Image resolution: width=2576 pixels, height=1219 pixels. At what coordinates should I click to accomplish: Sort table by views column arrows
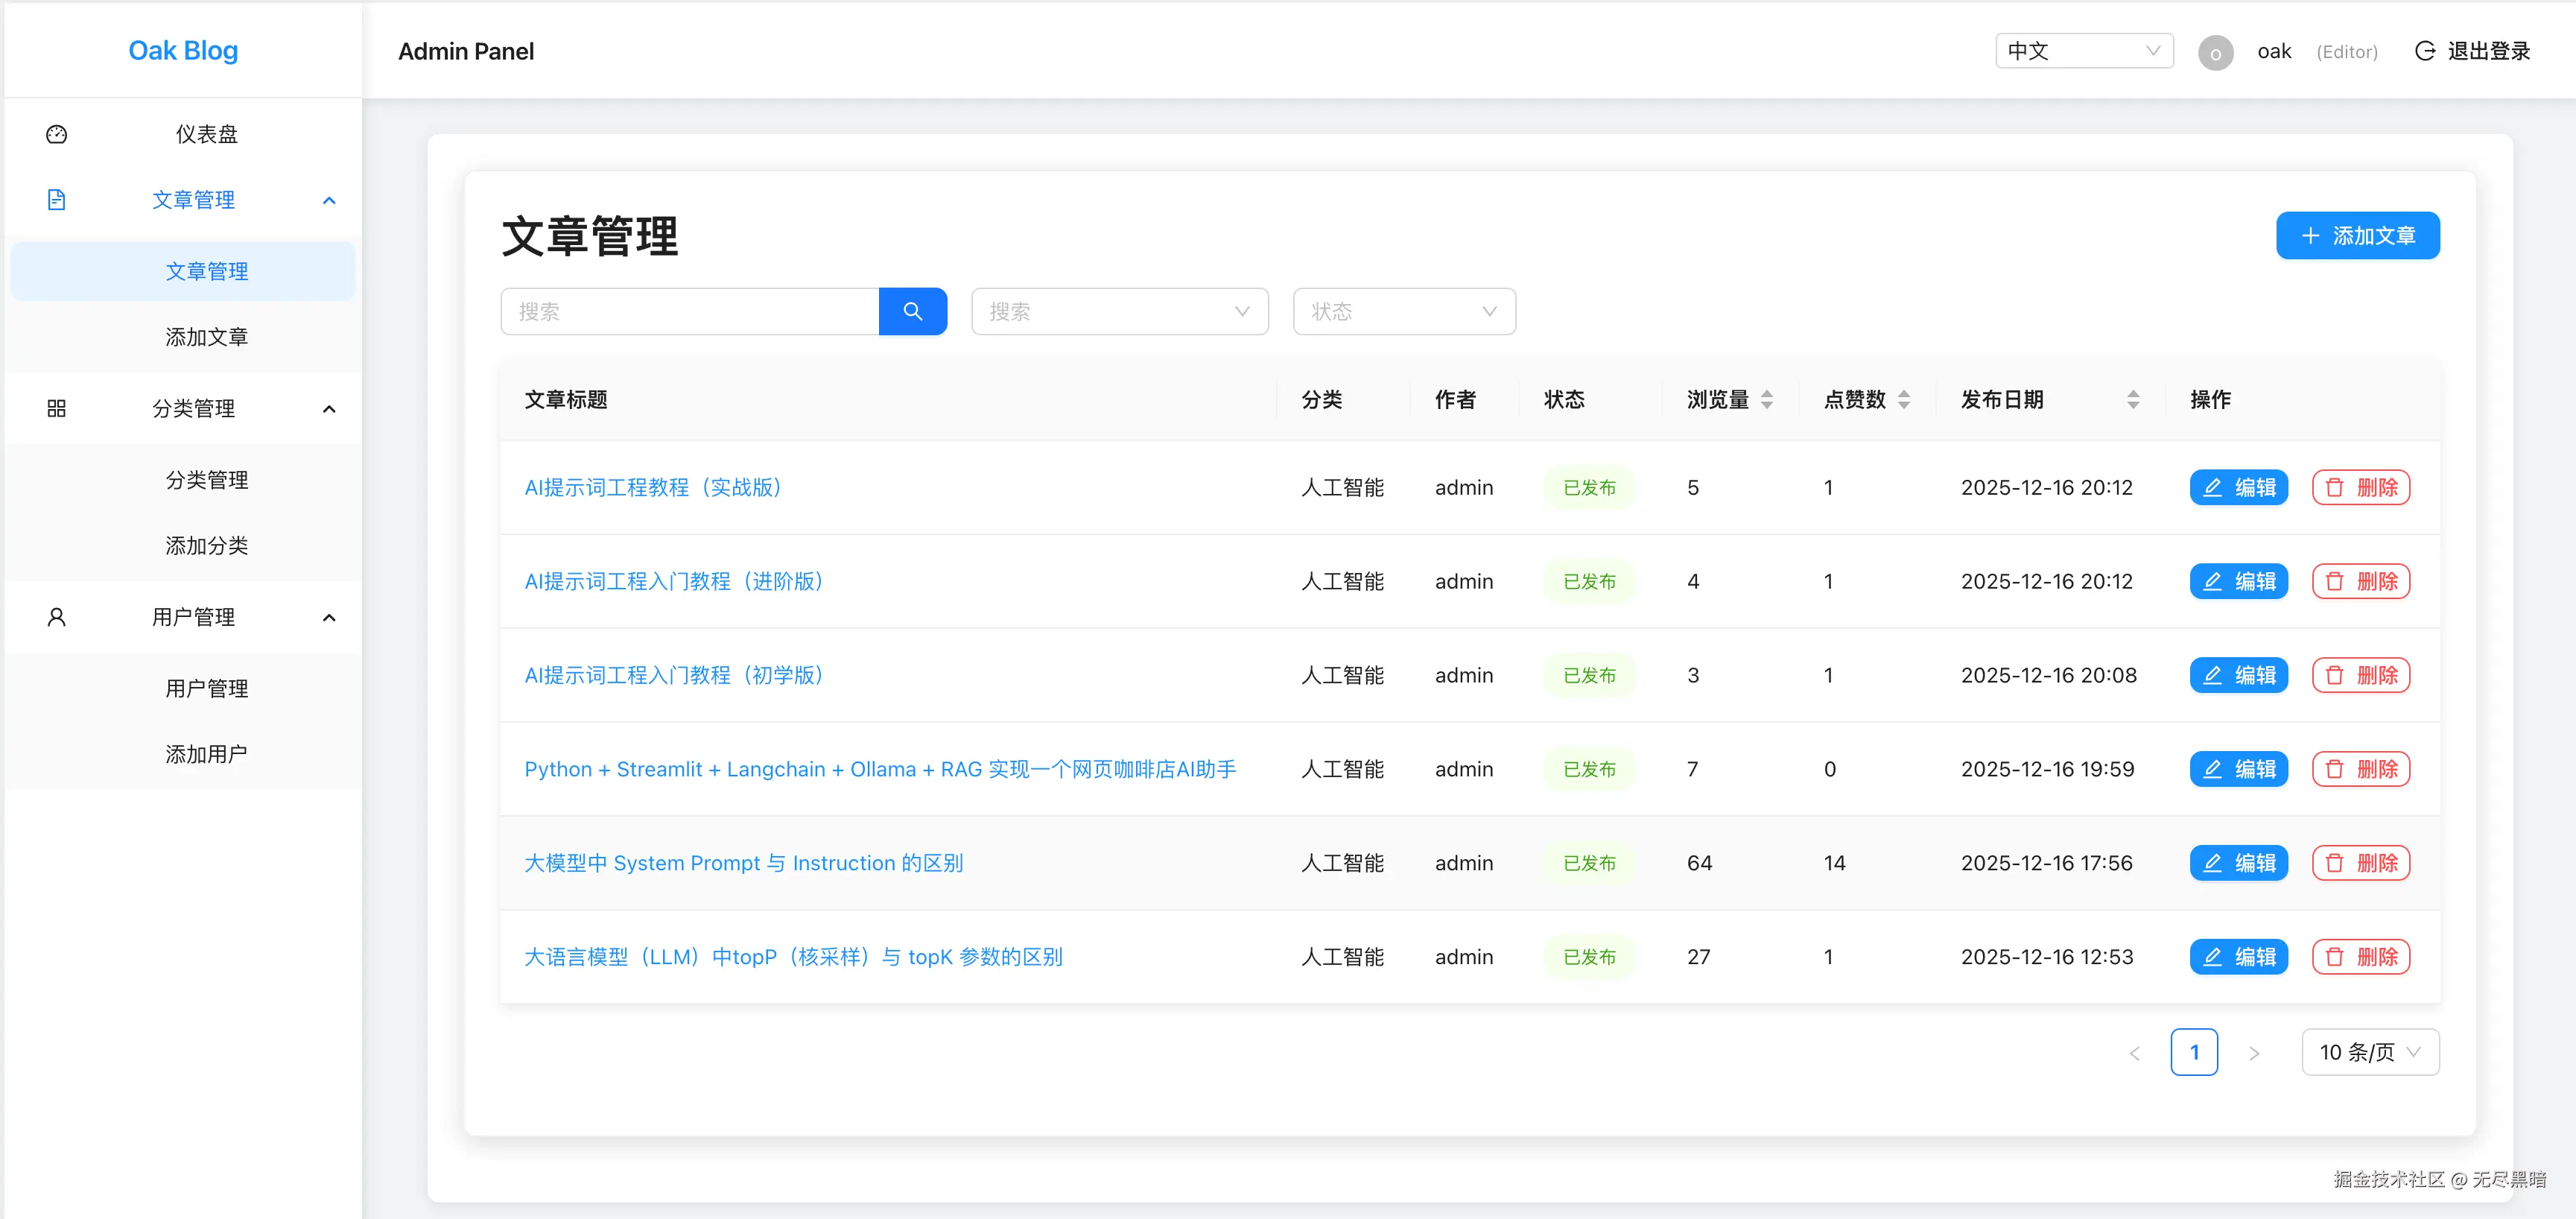tap(1767, 400)
